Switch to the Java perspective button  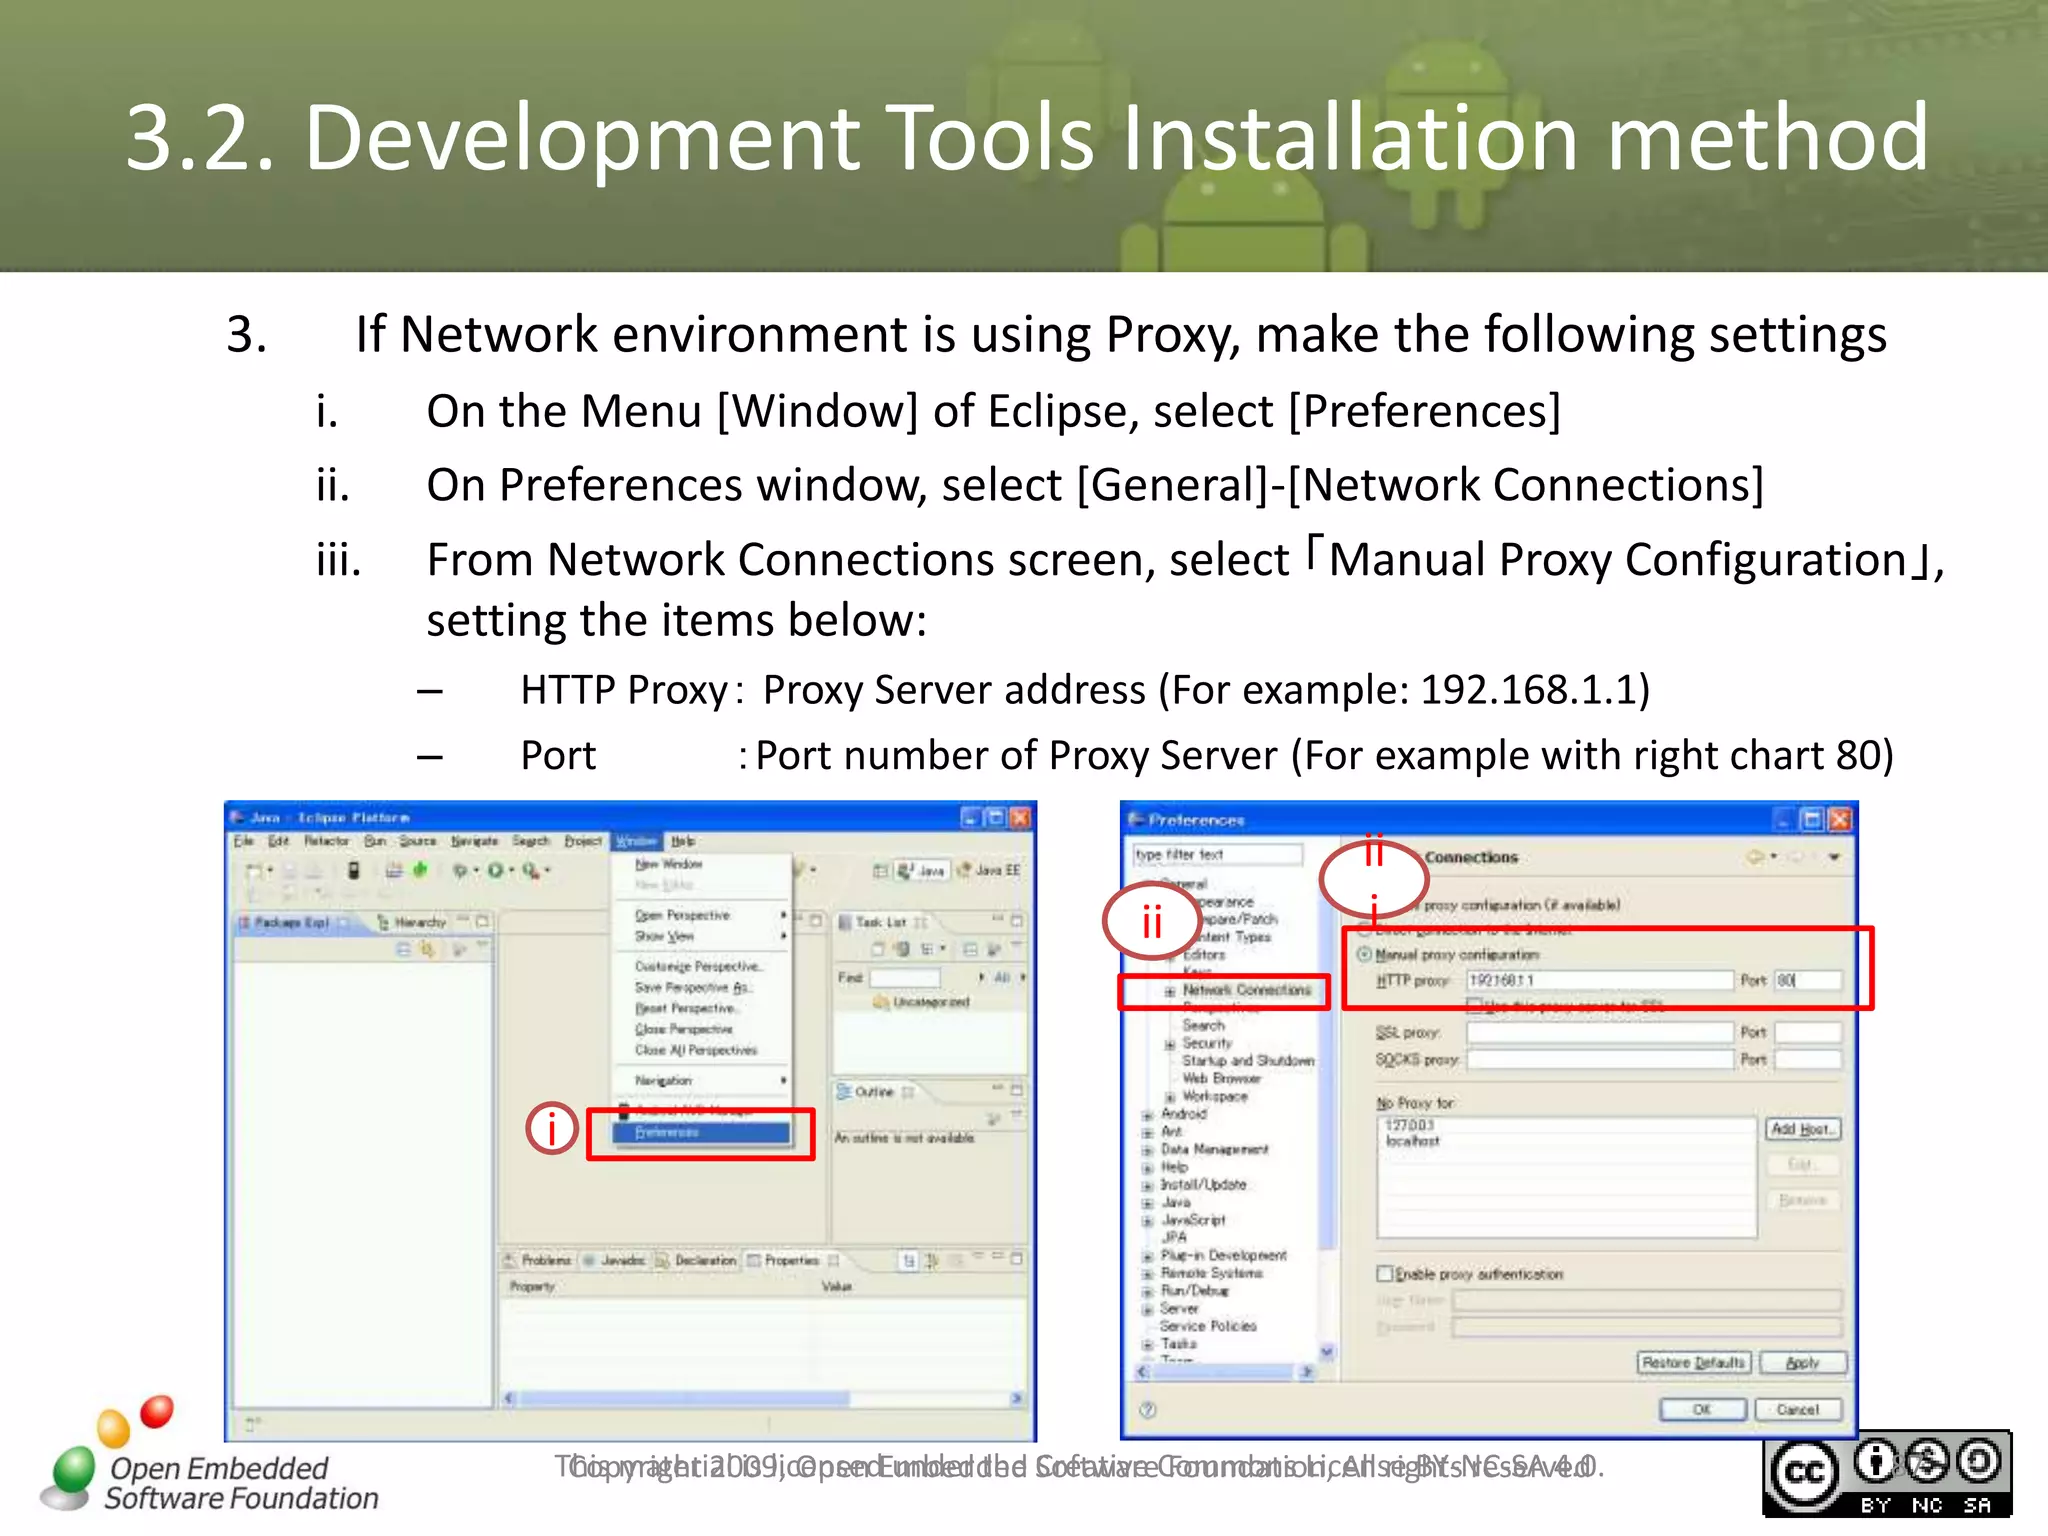tap(921, 871)
